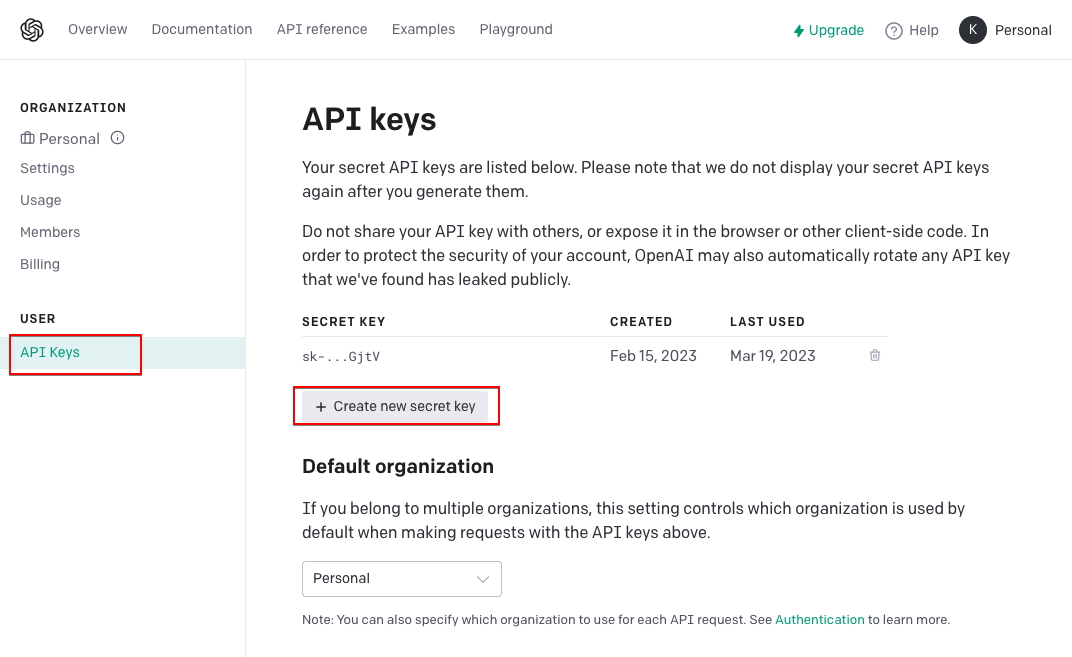Delete the sk-...GjtV secret key

(874, 355)
